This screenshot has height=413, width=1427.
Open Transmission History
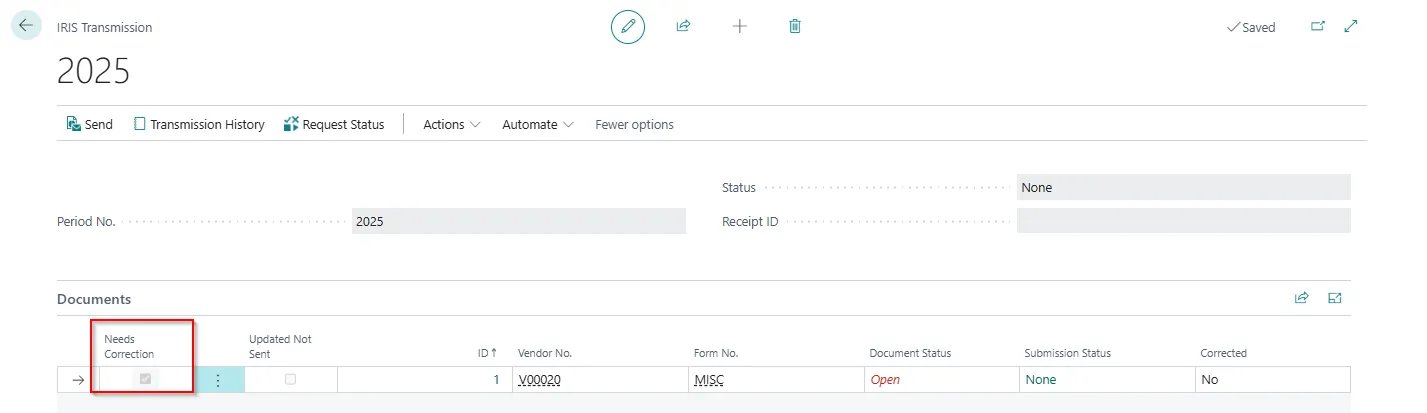pos(199,125)
